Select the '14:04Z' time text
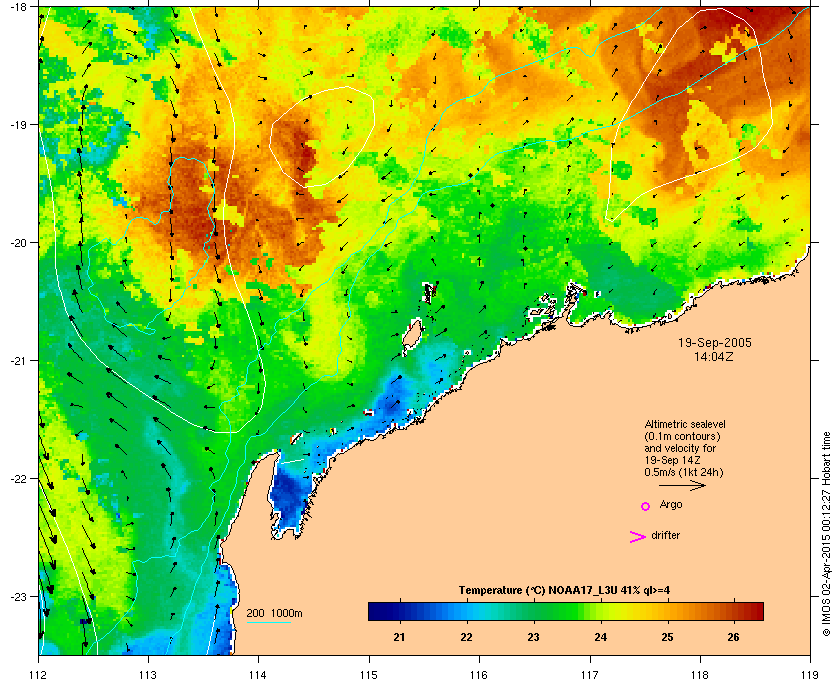Viewport: 840px width, 680px height. pos(714,356)
